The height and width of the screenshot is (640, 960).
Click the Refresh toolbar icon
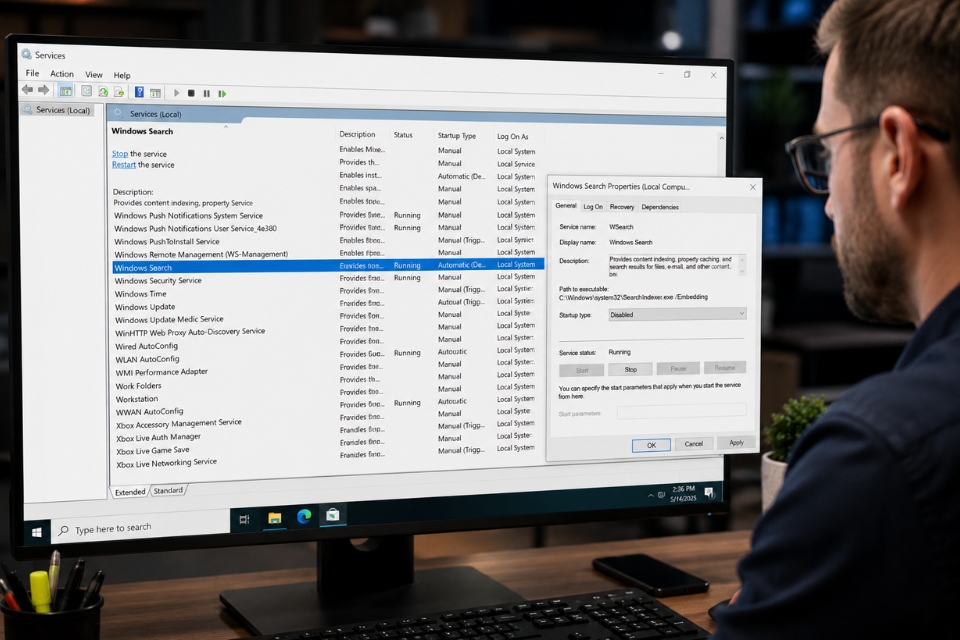(x=103, y=92)
